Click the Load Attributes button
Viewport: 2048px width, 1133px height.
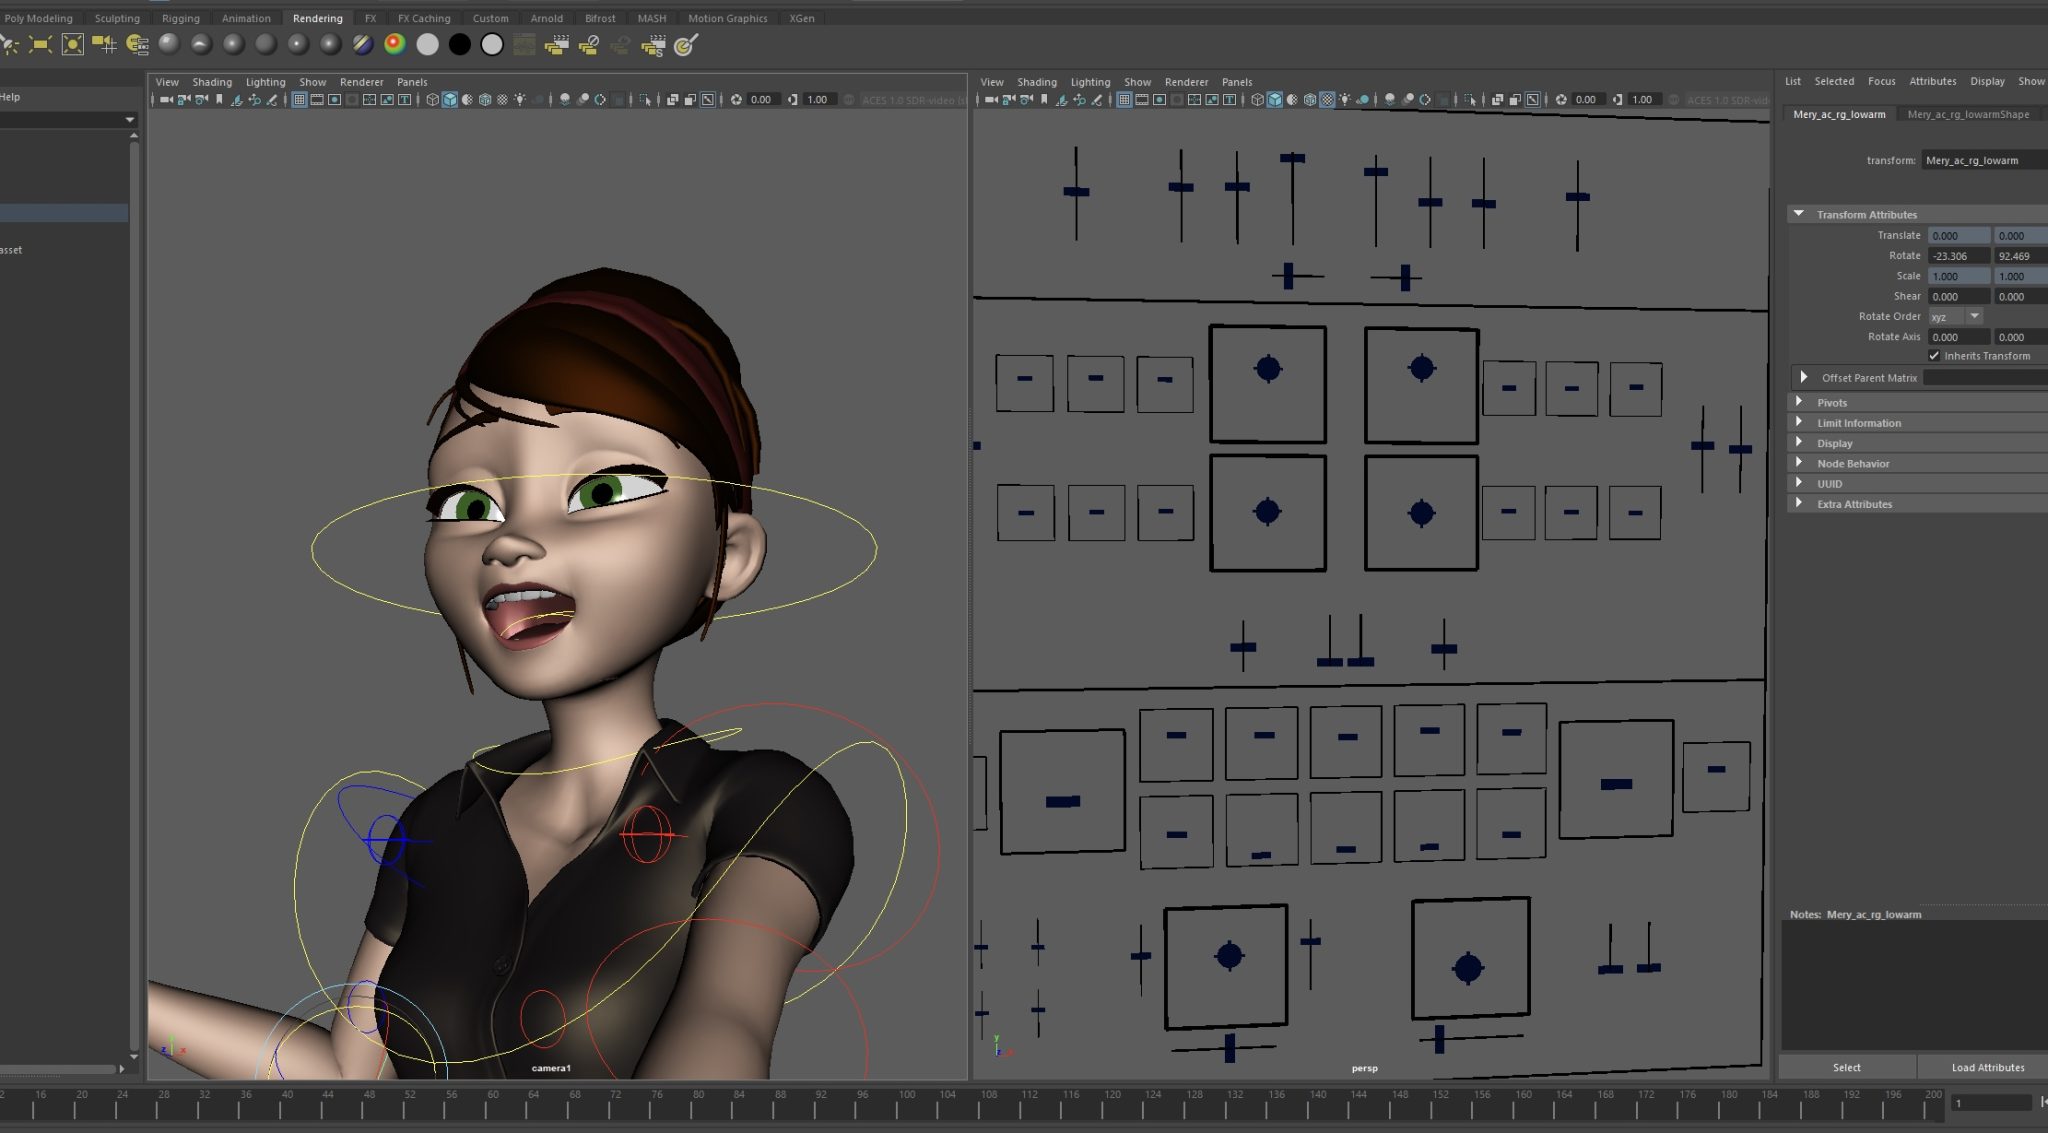click(x=1986, y=1067)
